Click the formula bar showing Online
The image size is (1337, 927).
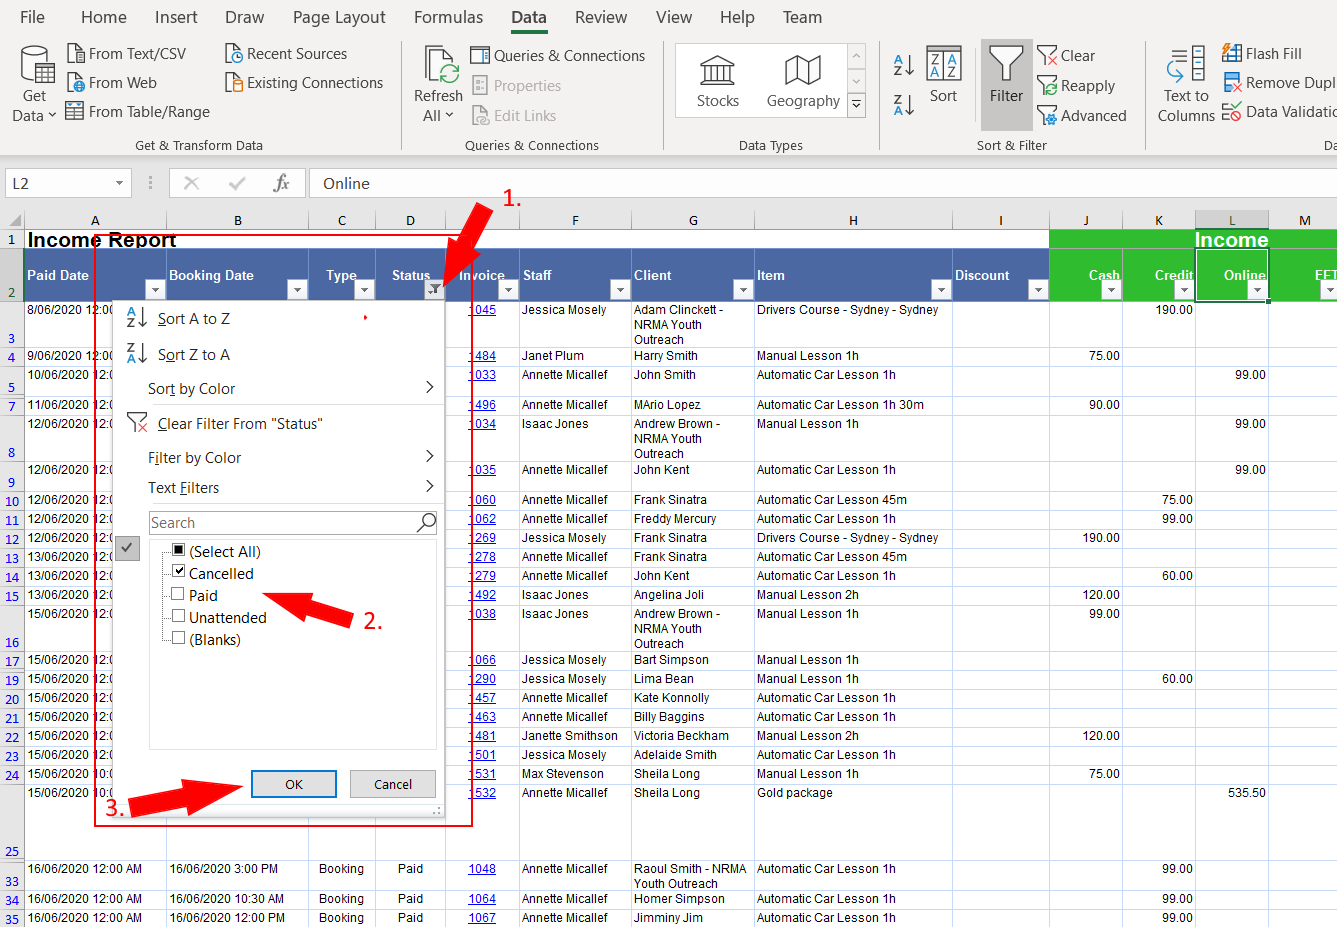click(x=823, y=183)
